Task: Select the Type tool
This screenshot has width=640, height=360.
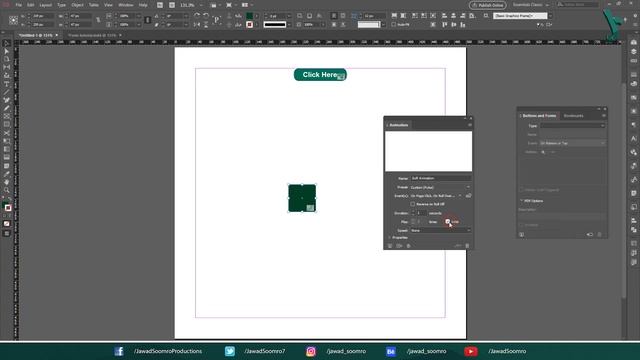Action: click(7, 84)
